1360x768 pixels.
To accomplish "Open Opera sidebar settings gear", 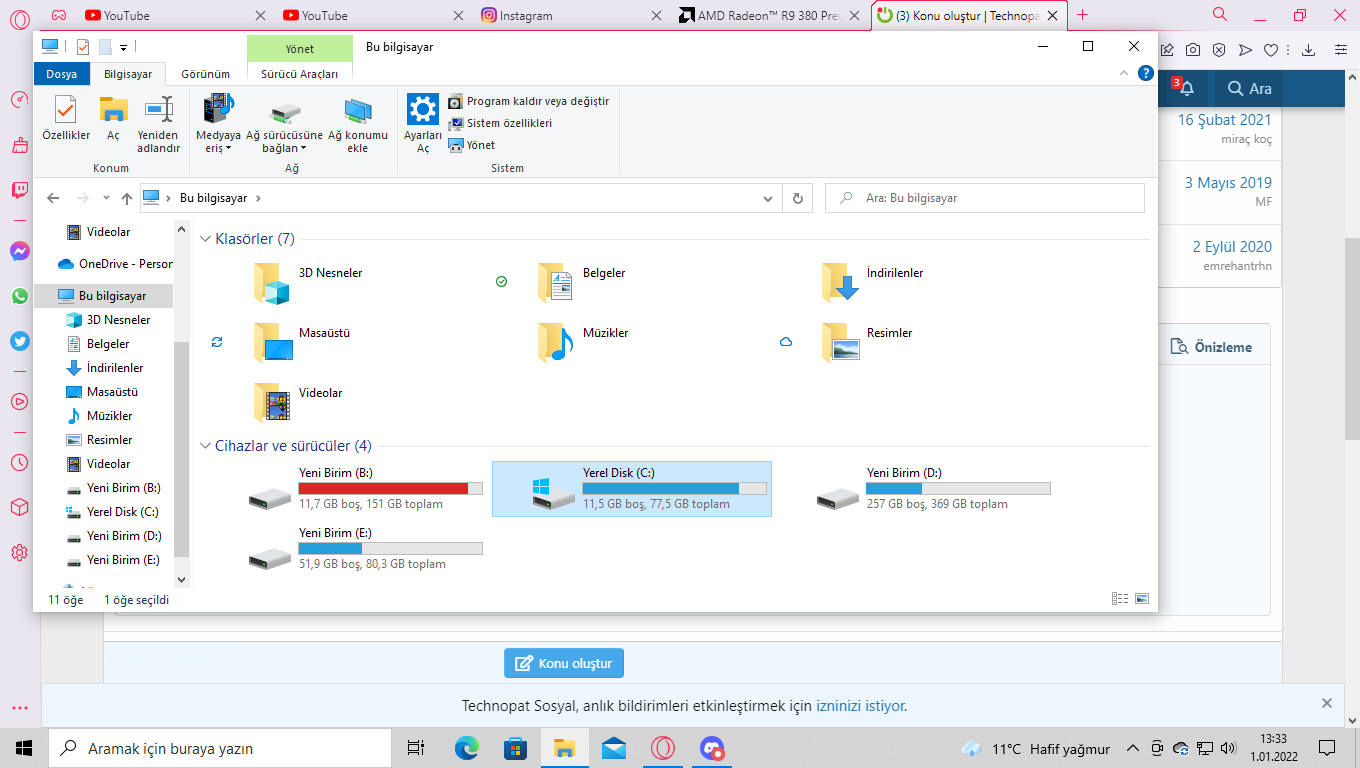I will (20, 553).
